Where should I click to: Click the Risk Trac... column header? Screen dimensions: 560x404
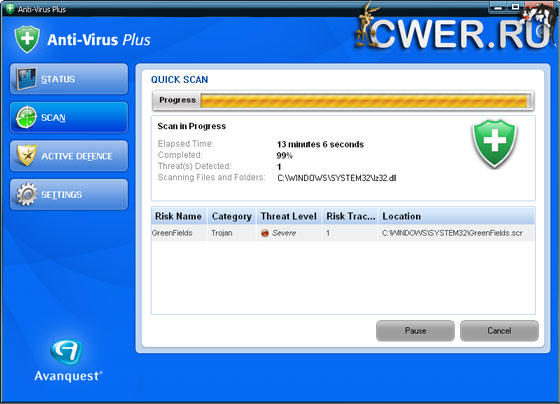coord(351,216)
